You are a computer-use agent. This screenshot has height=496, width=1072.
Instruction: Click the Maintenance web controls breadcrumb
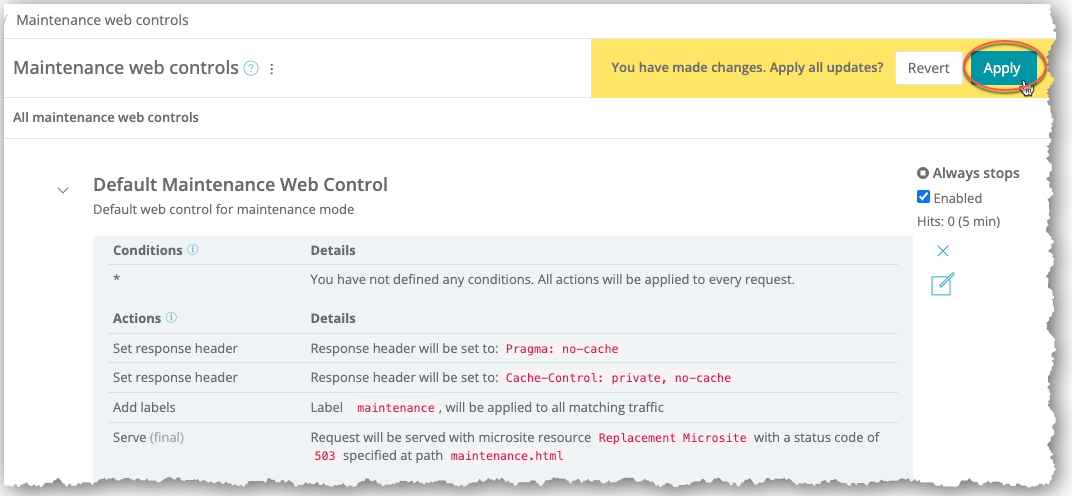(x=102, y=20)
